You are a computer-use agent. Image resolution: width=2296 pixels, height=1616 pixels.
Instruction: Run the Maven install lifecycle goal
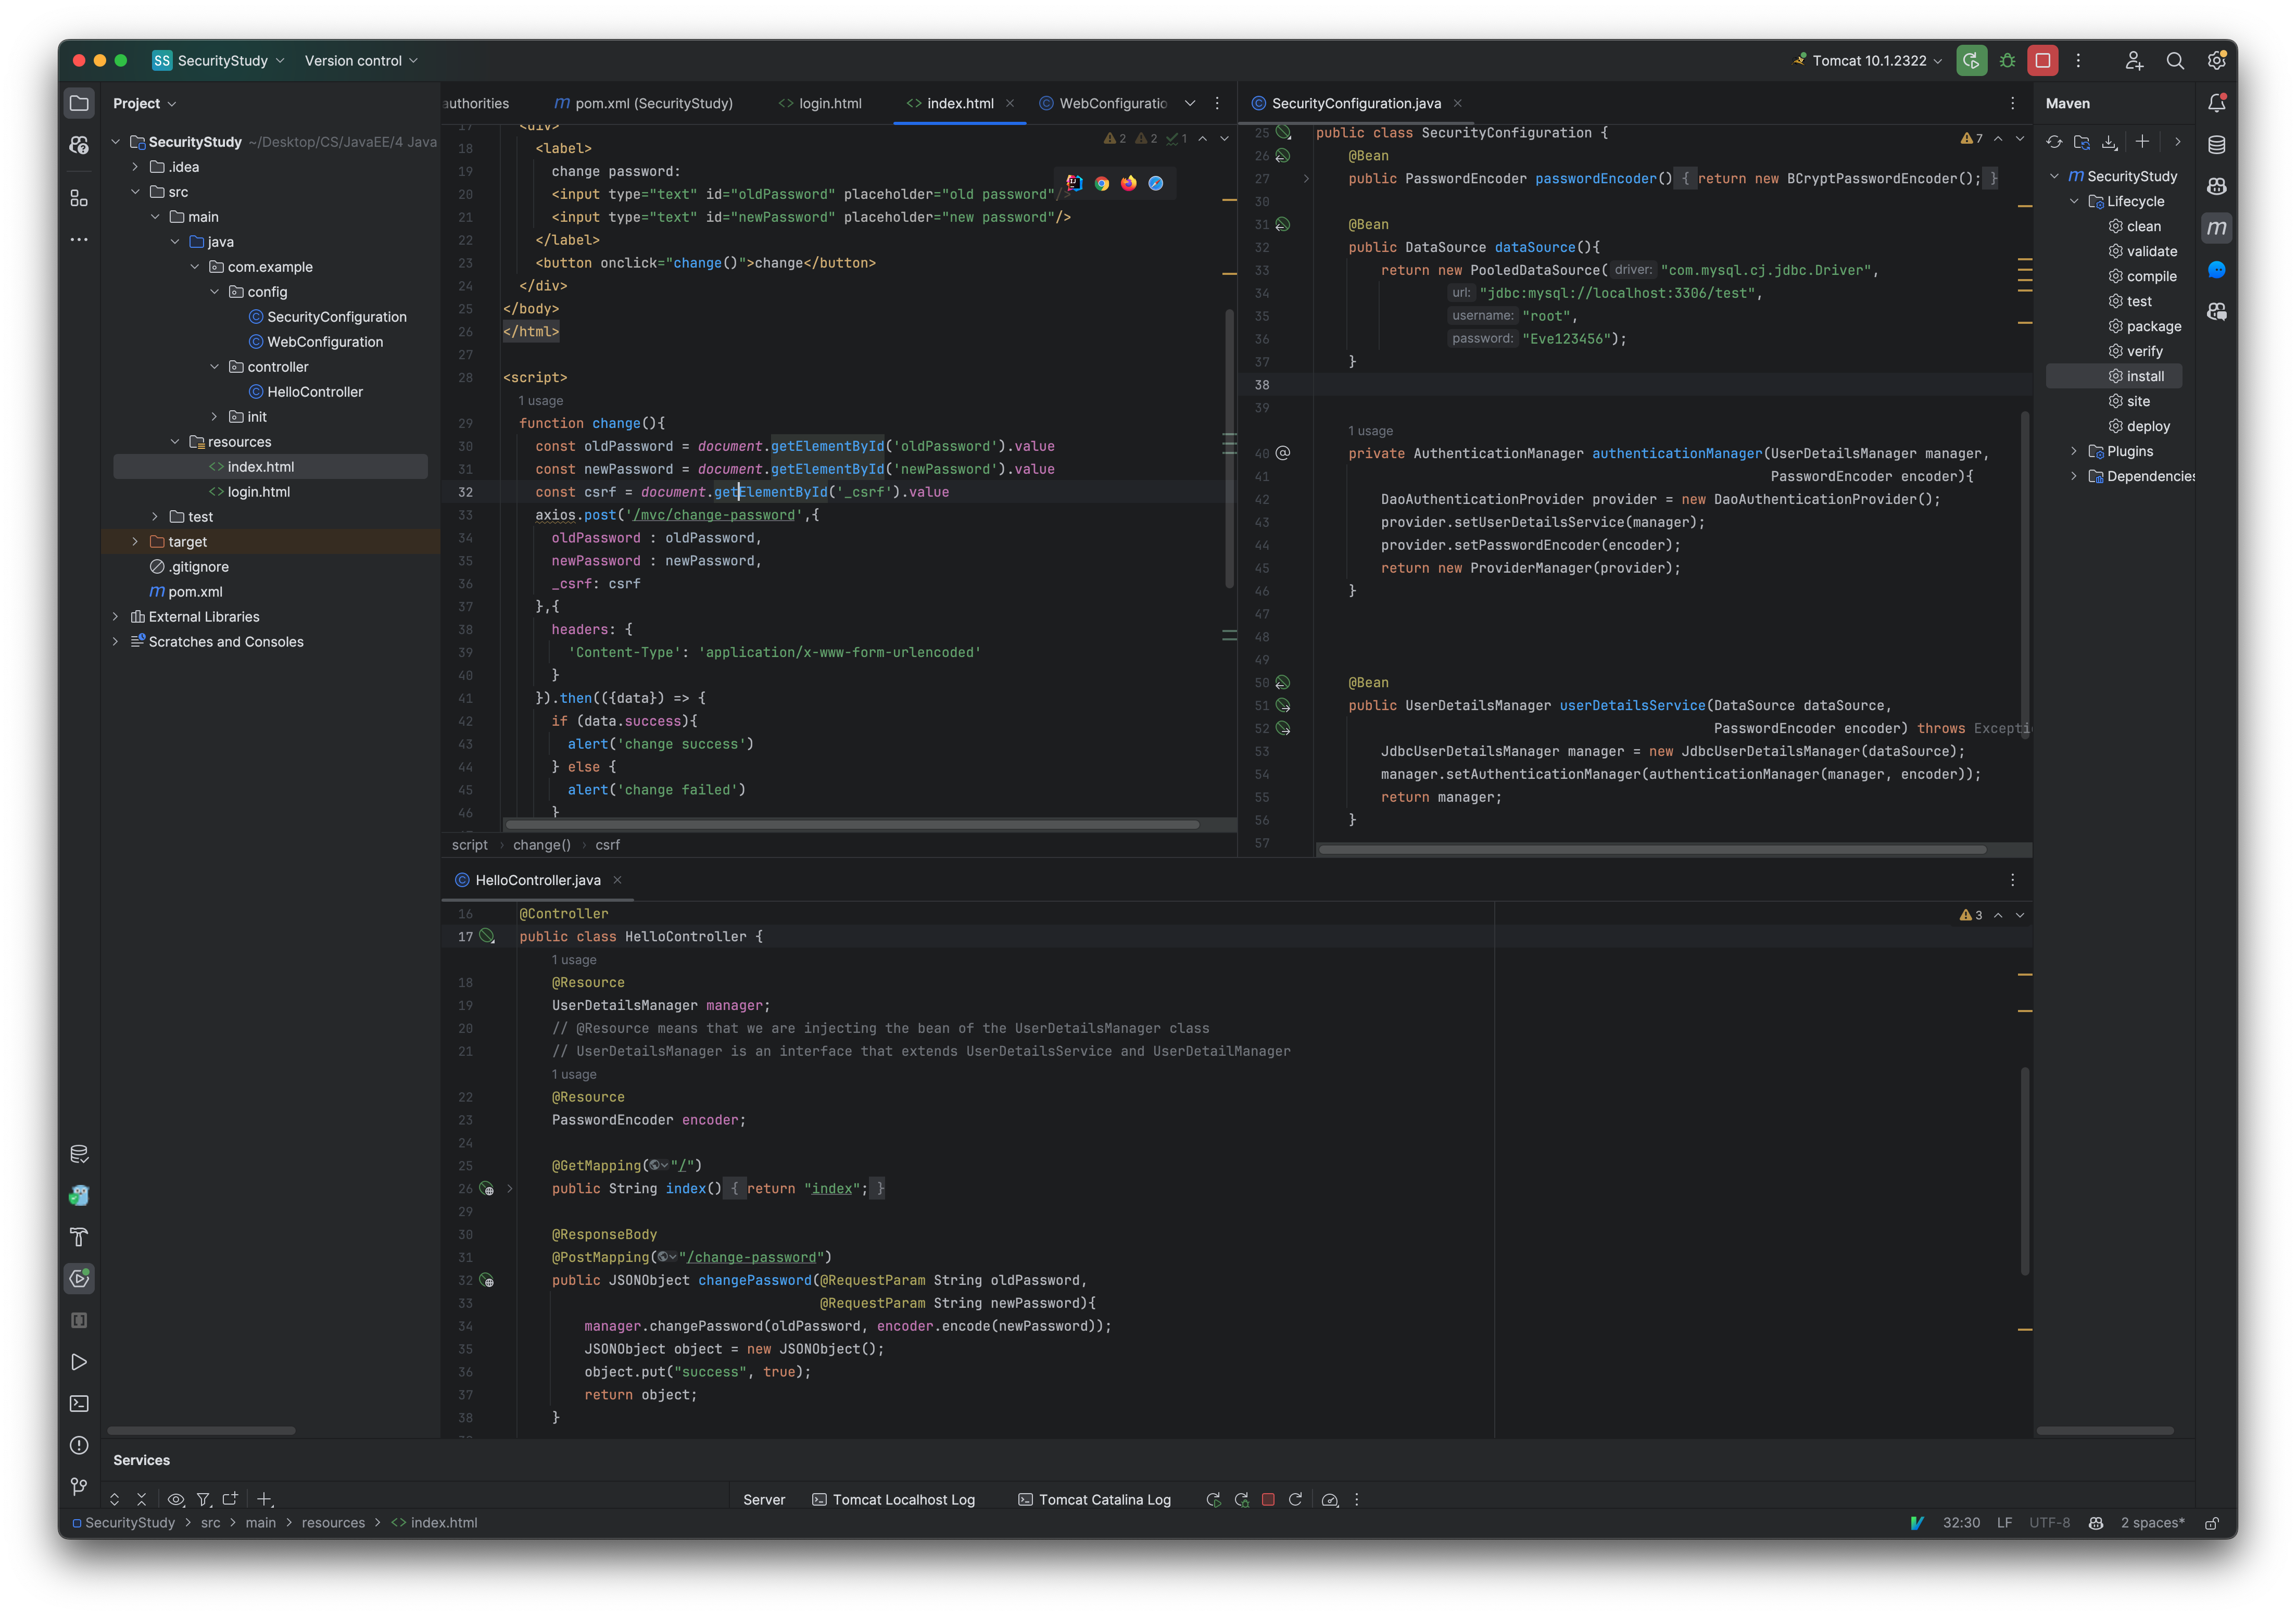pos(2144,377)
